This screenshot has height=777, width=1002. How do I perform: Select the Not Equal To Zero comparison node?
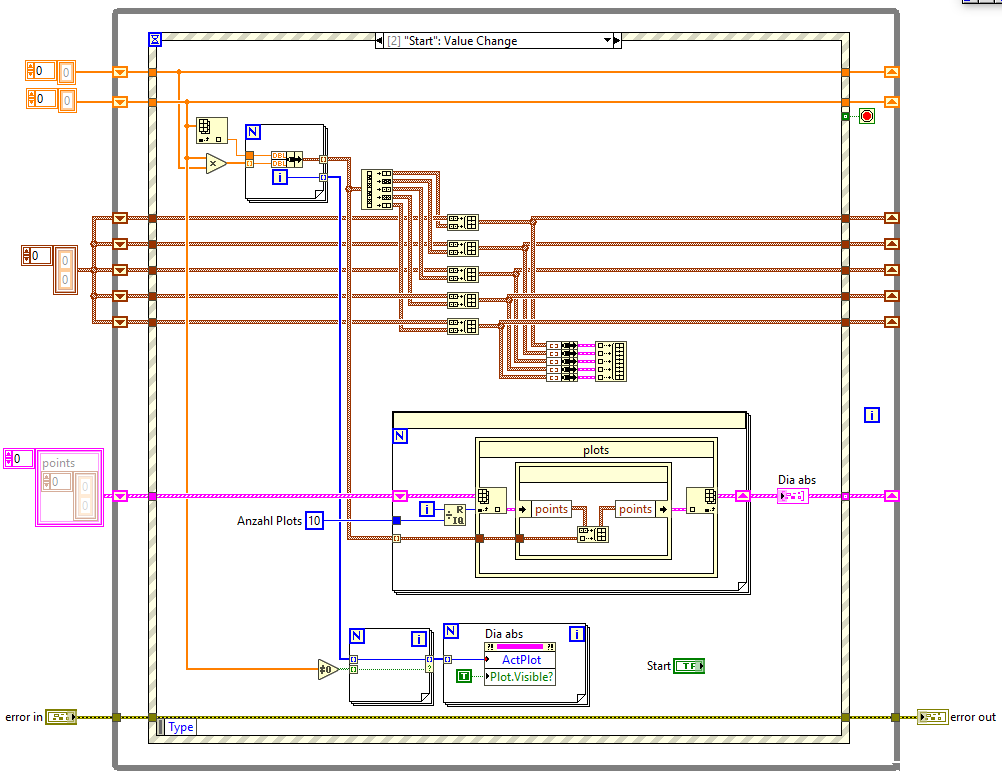pyautogui.click(x=327, y=669)
